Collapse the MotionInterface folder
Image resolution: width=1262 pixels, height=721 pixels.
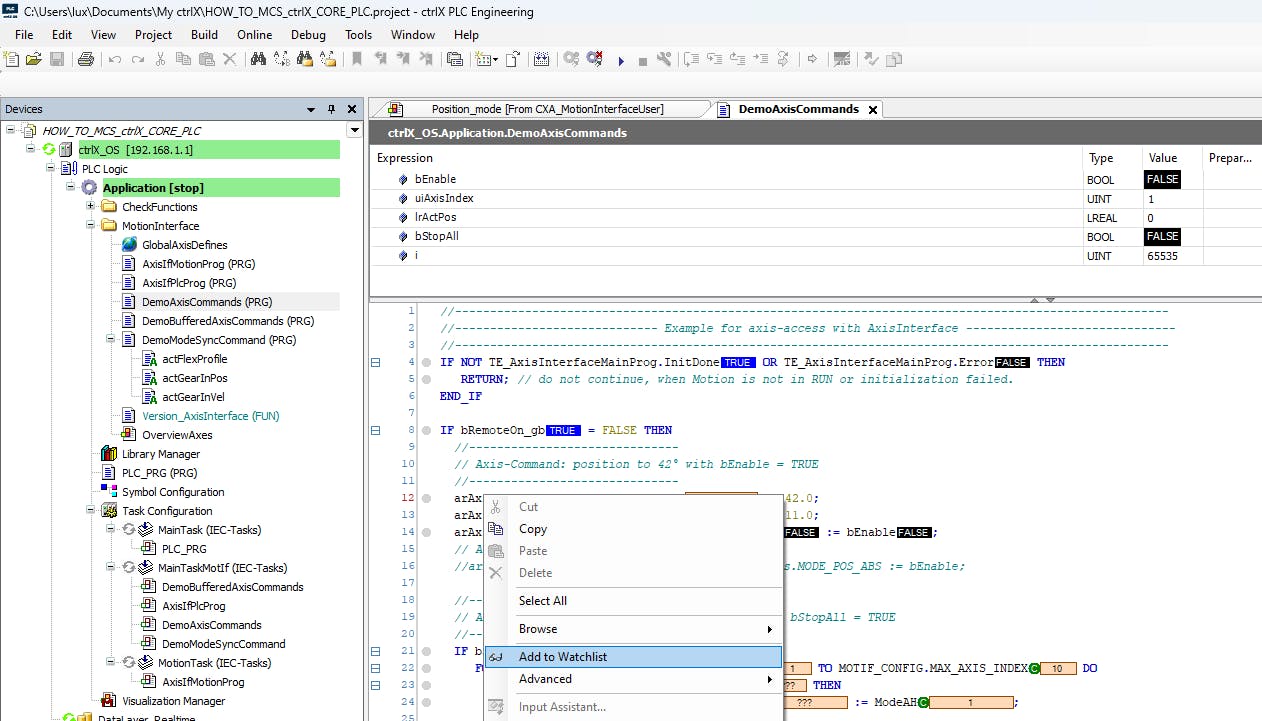[x=91, y=226]
